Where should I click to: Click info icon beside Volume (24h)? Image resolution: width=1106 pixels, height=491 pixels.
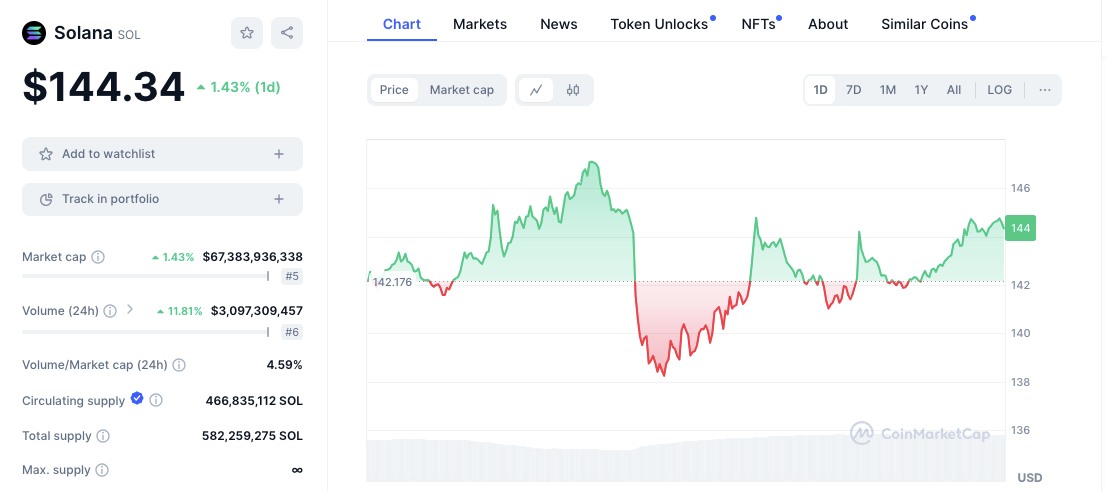(110, 311)
